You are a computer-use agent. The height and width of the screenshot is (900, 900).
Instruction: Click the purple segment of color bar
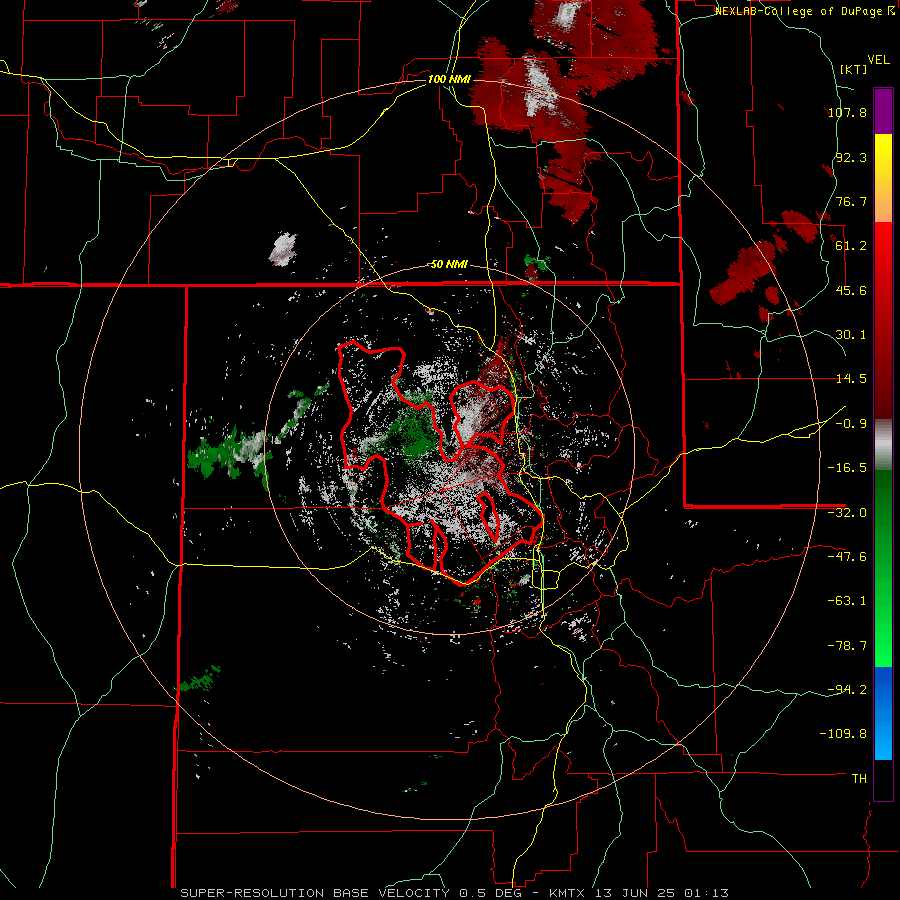883,111
